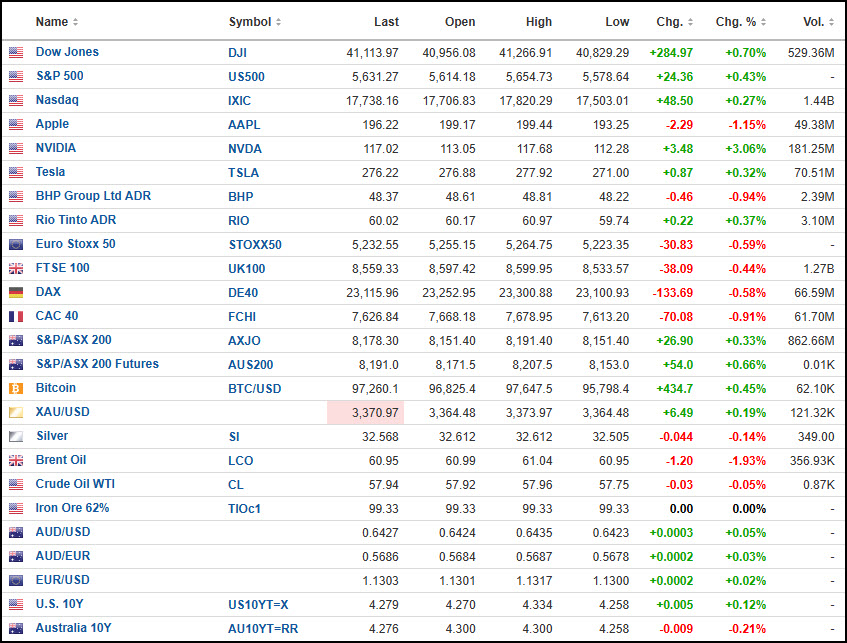847x643 pixels.
Task: Open the NVIDIA stock link
Action: [x=56, y=148]
